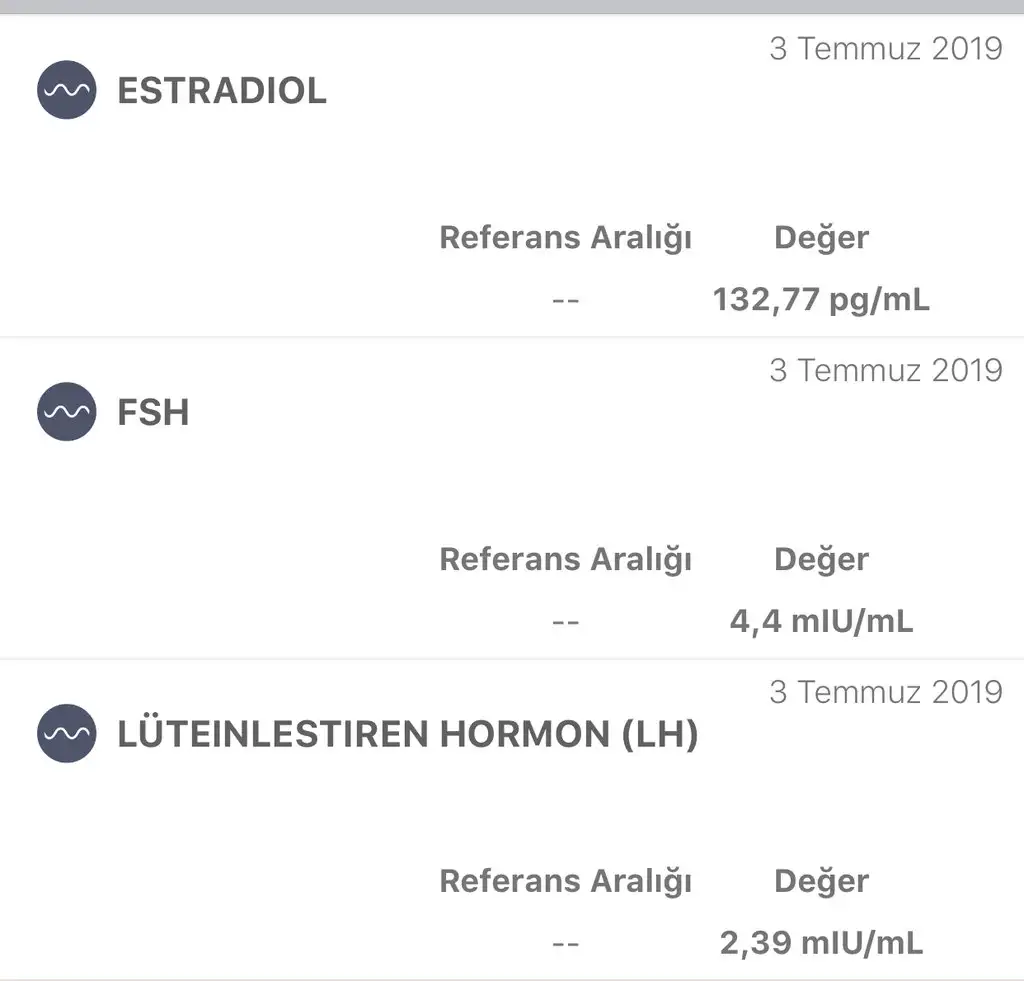Viewport: 1024px width, 981px height.
Task: Click Referans Aralığı label under LH
Action: coord(566,882)
